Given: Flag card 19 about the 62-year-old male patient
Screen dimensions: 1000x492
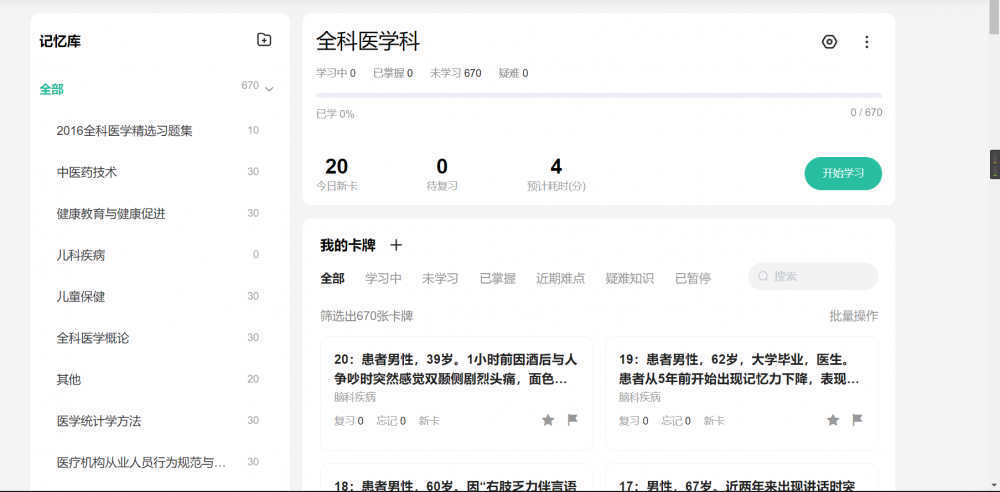Looking at the screenshot, I should [x=858, y=420].
